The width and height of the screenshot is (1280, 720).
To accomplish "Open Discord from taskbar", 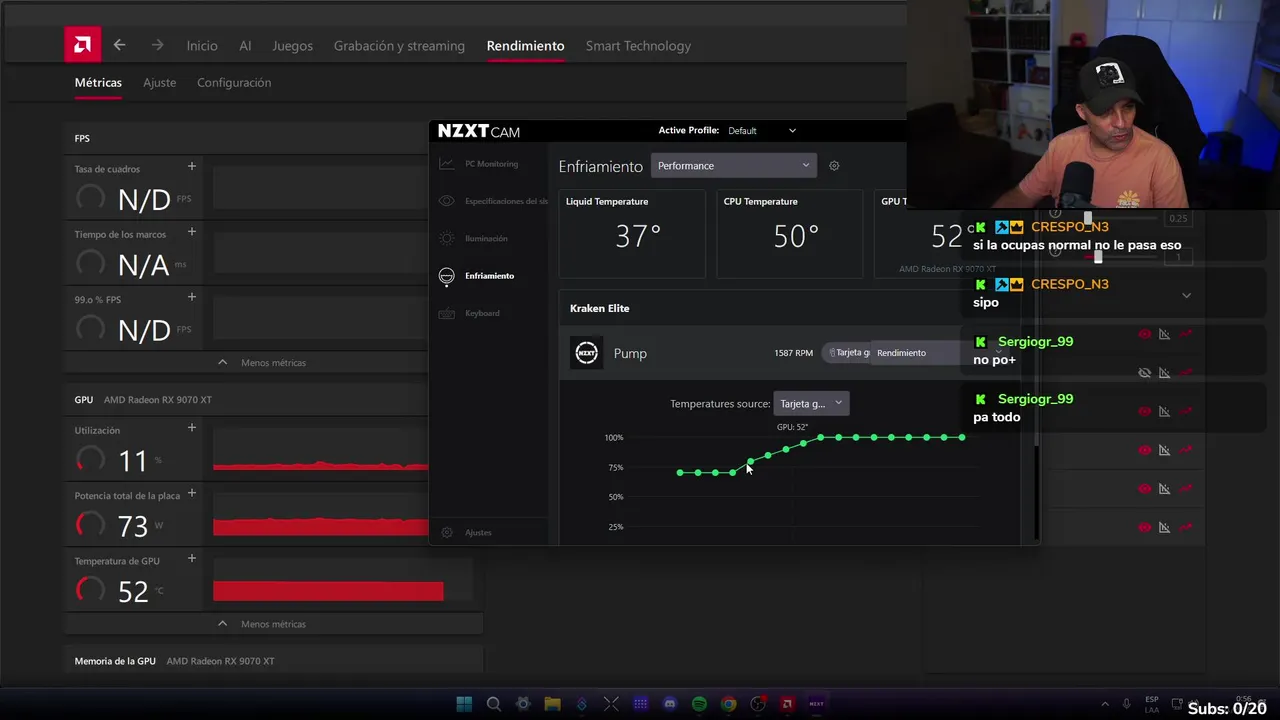I will pyautogui.click(x=670, y=704).
